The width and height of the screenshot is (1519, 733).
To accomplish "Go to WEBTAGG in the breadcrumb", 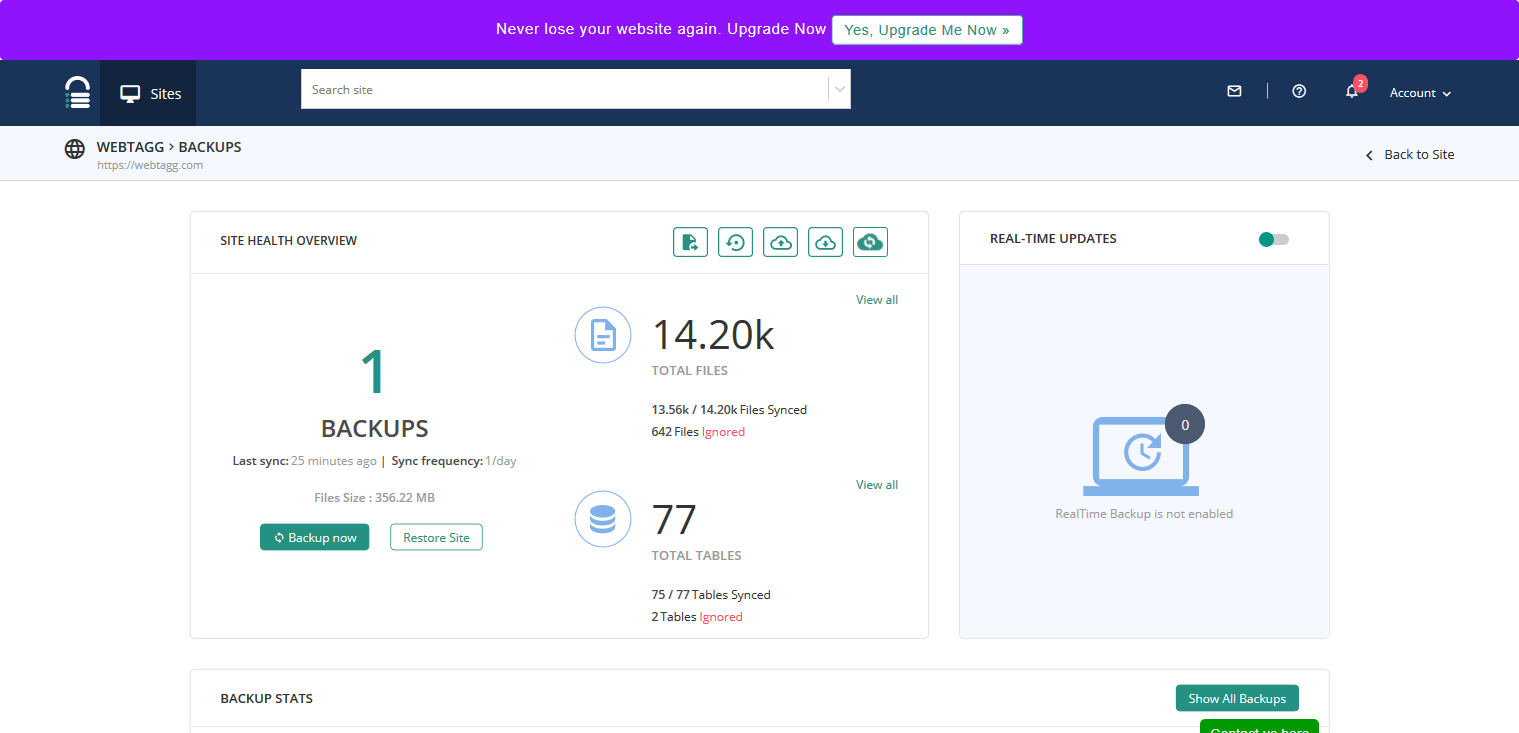I will click(130, 147).
